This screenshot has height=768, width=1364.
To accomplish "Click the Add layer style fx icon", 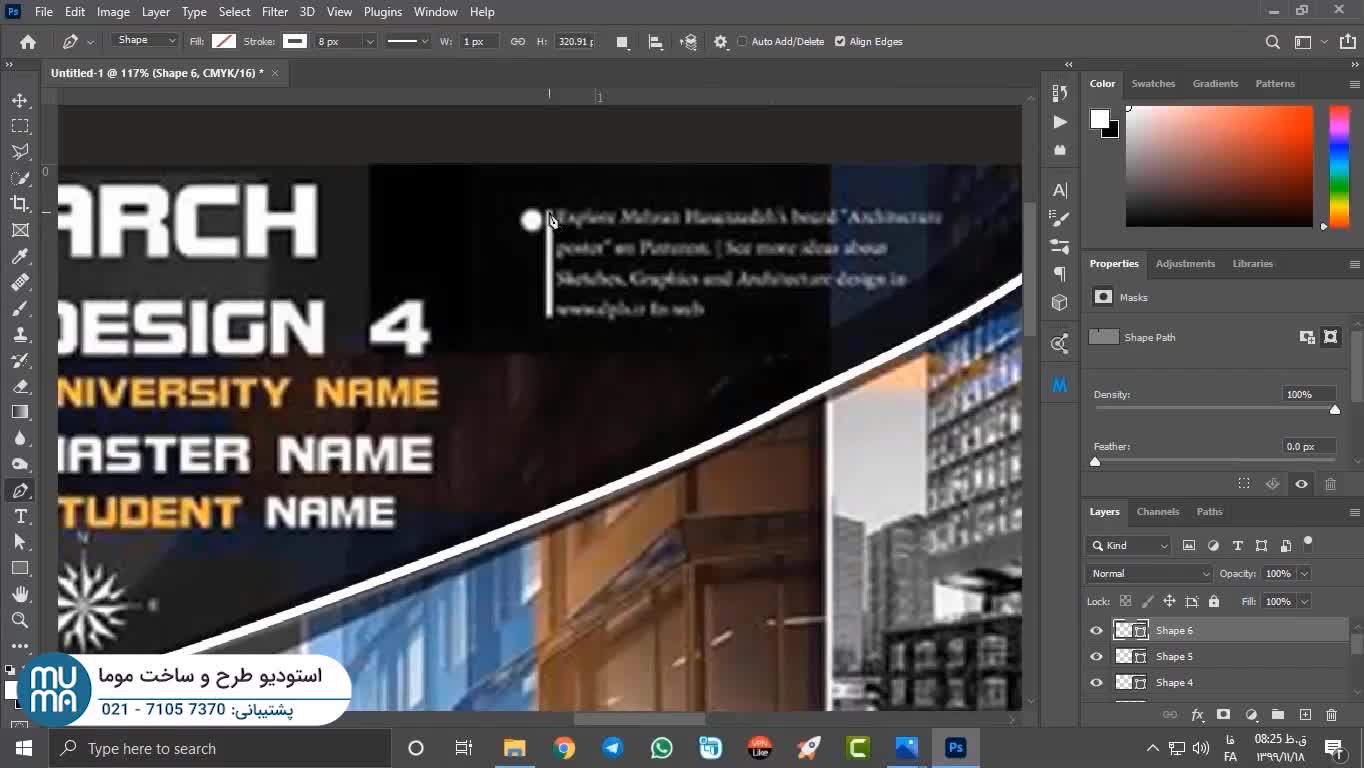I will click(1197, 715).
